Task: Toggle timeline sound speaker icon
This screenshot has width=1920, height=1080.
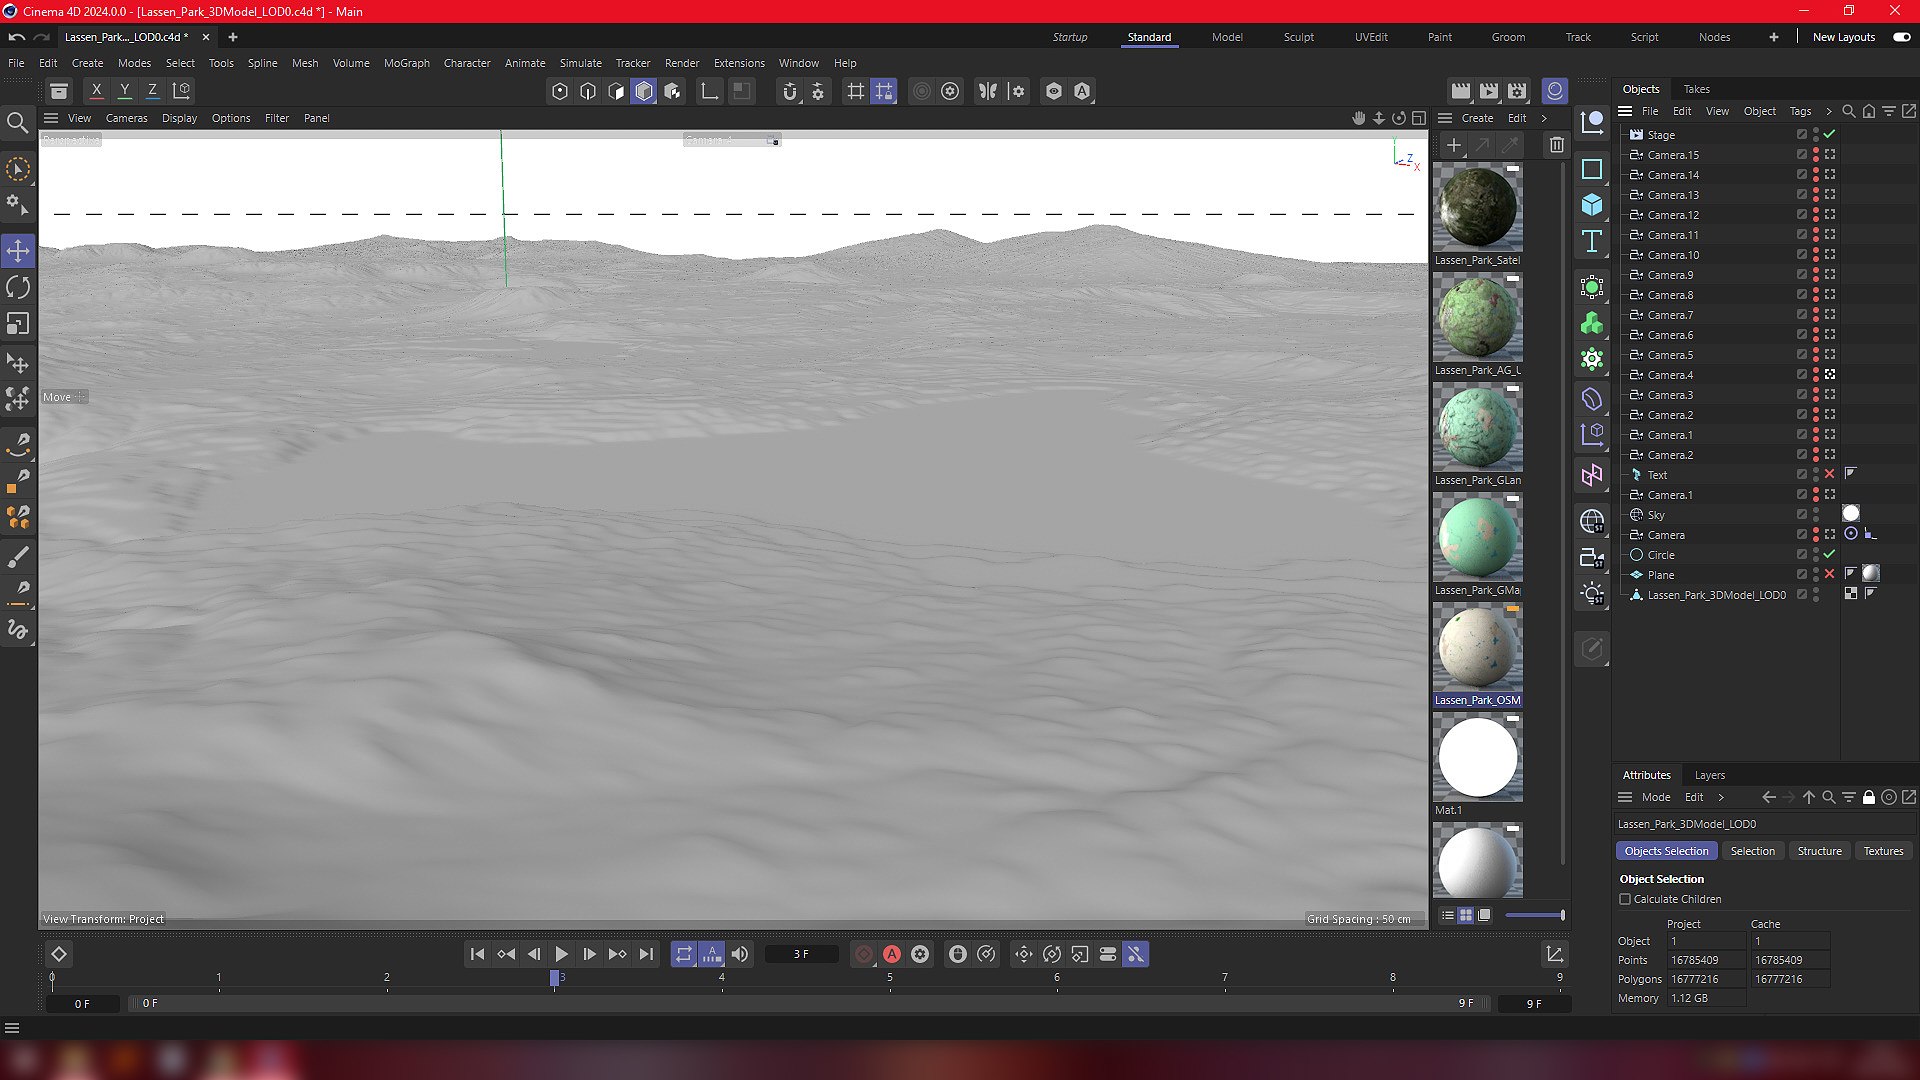Action: tap(740, 954)
